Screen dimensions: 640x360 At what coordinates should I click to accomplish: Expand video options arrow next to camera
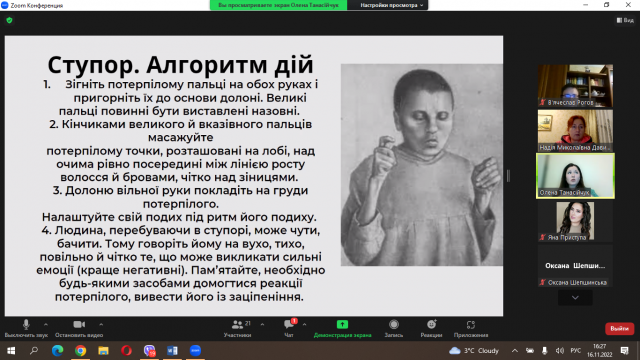101,325
